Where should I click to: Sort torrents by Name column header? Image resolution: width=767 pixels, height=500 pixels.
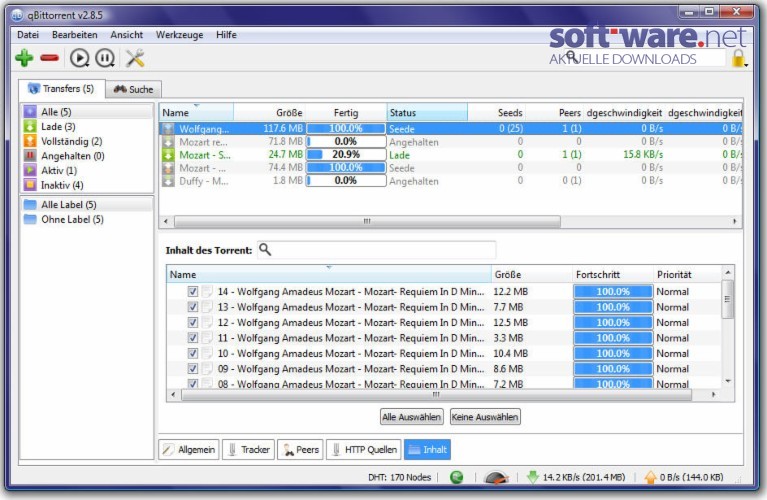[x=197, y=113]
